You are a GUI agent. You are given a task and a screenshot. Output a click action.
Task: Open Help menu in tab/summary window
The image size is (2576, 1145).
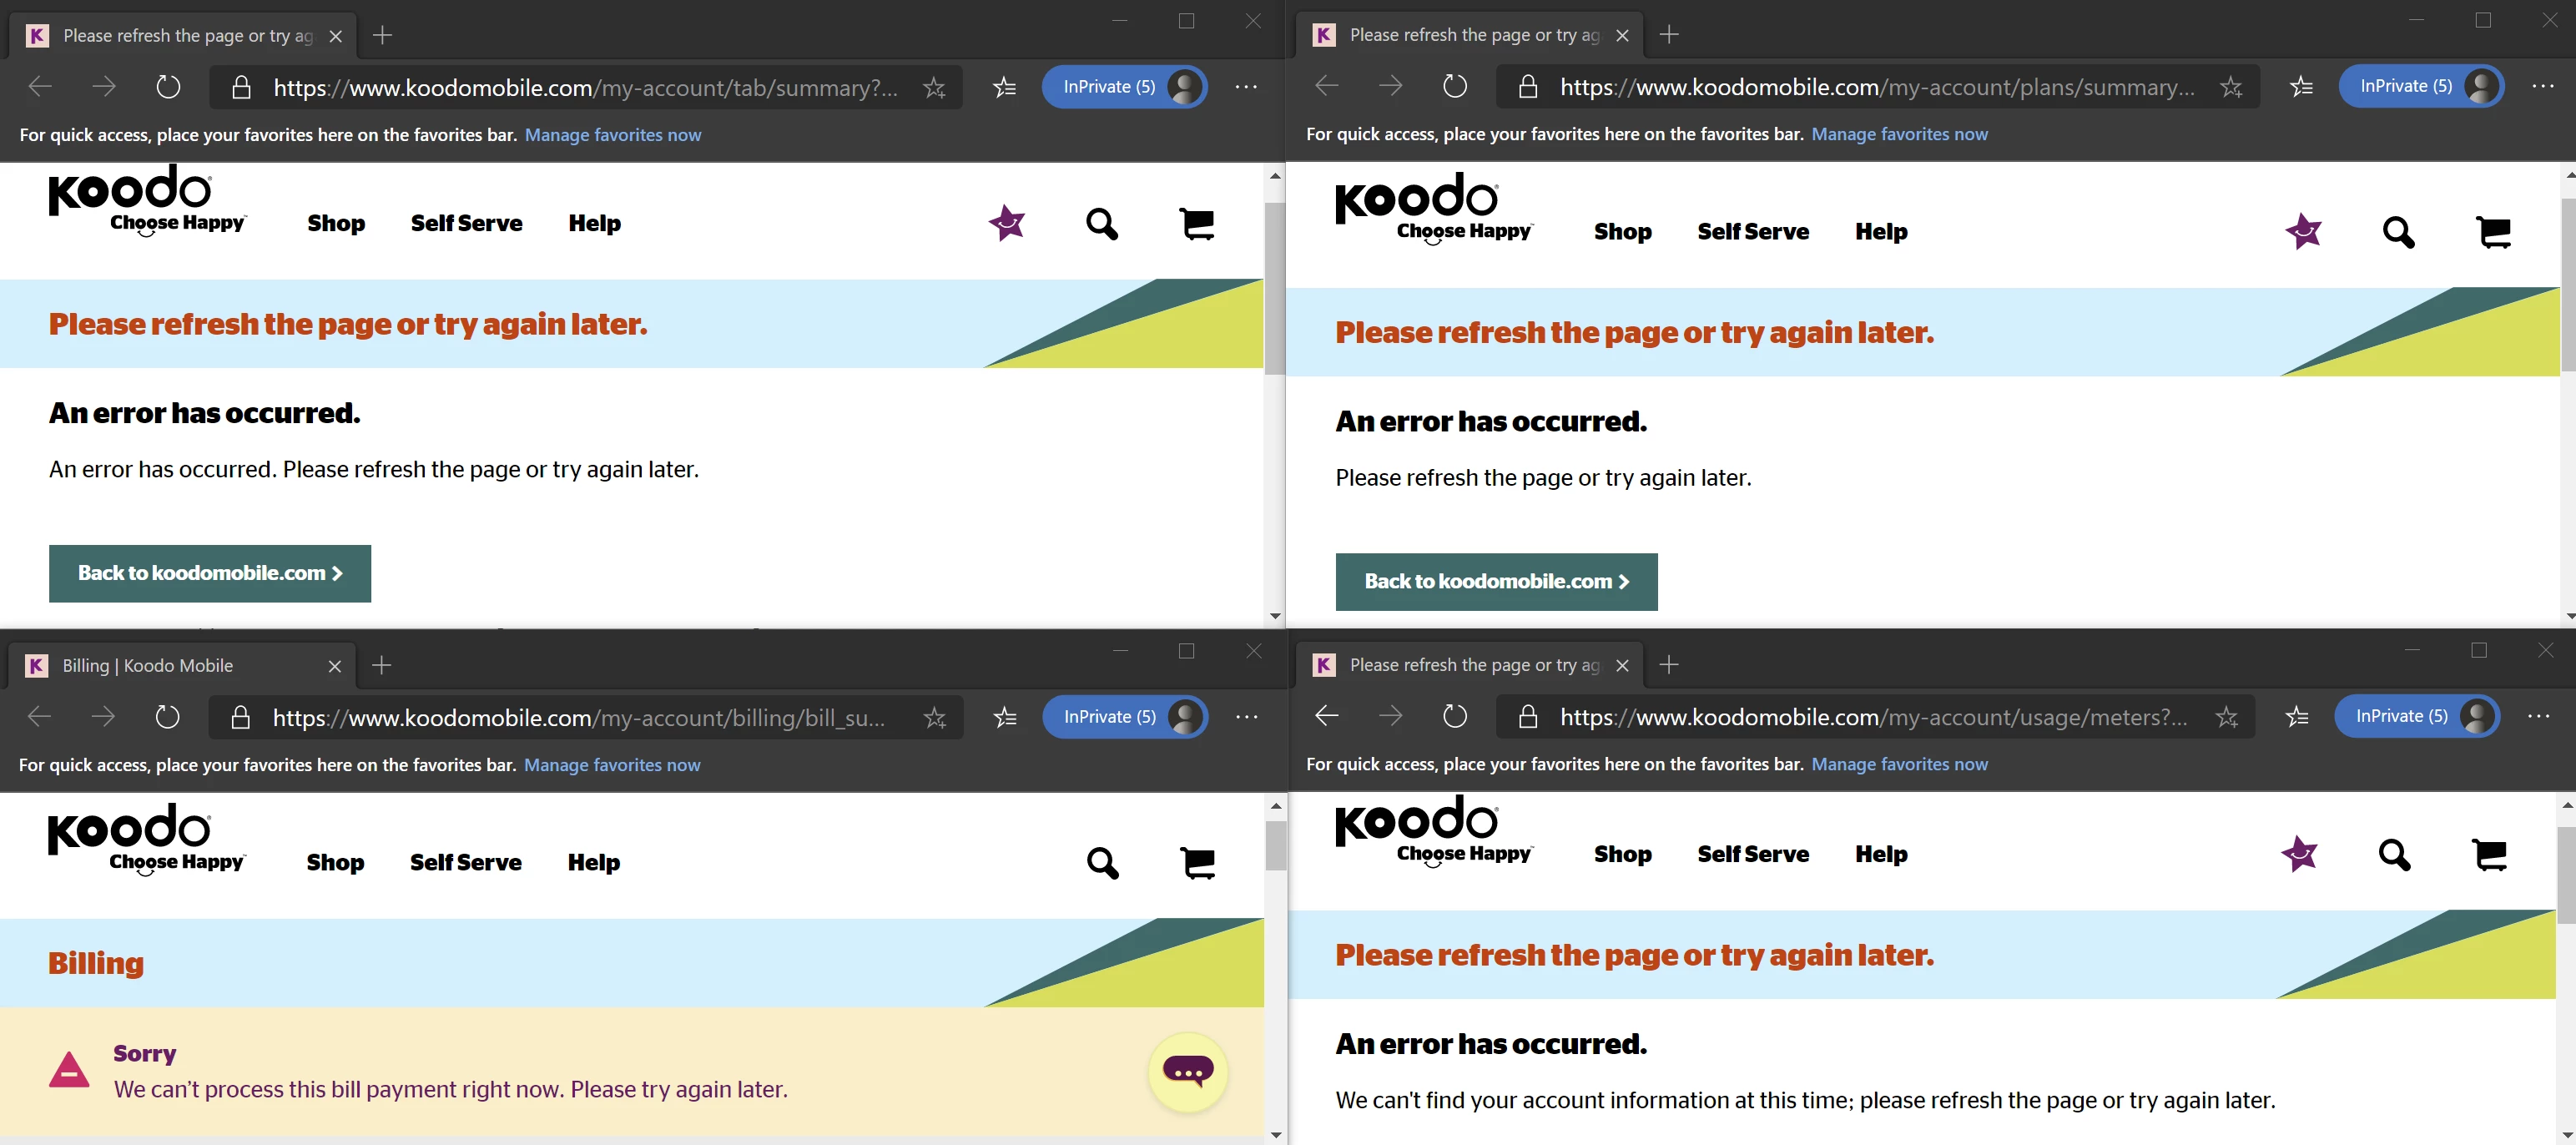pyautogui.click(x=595, y=223)
